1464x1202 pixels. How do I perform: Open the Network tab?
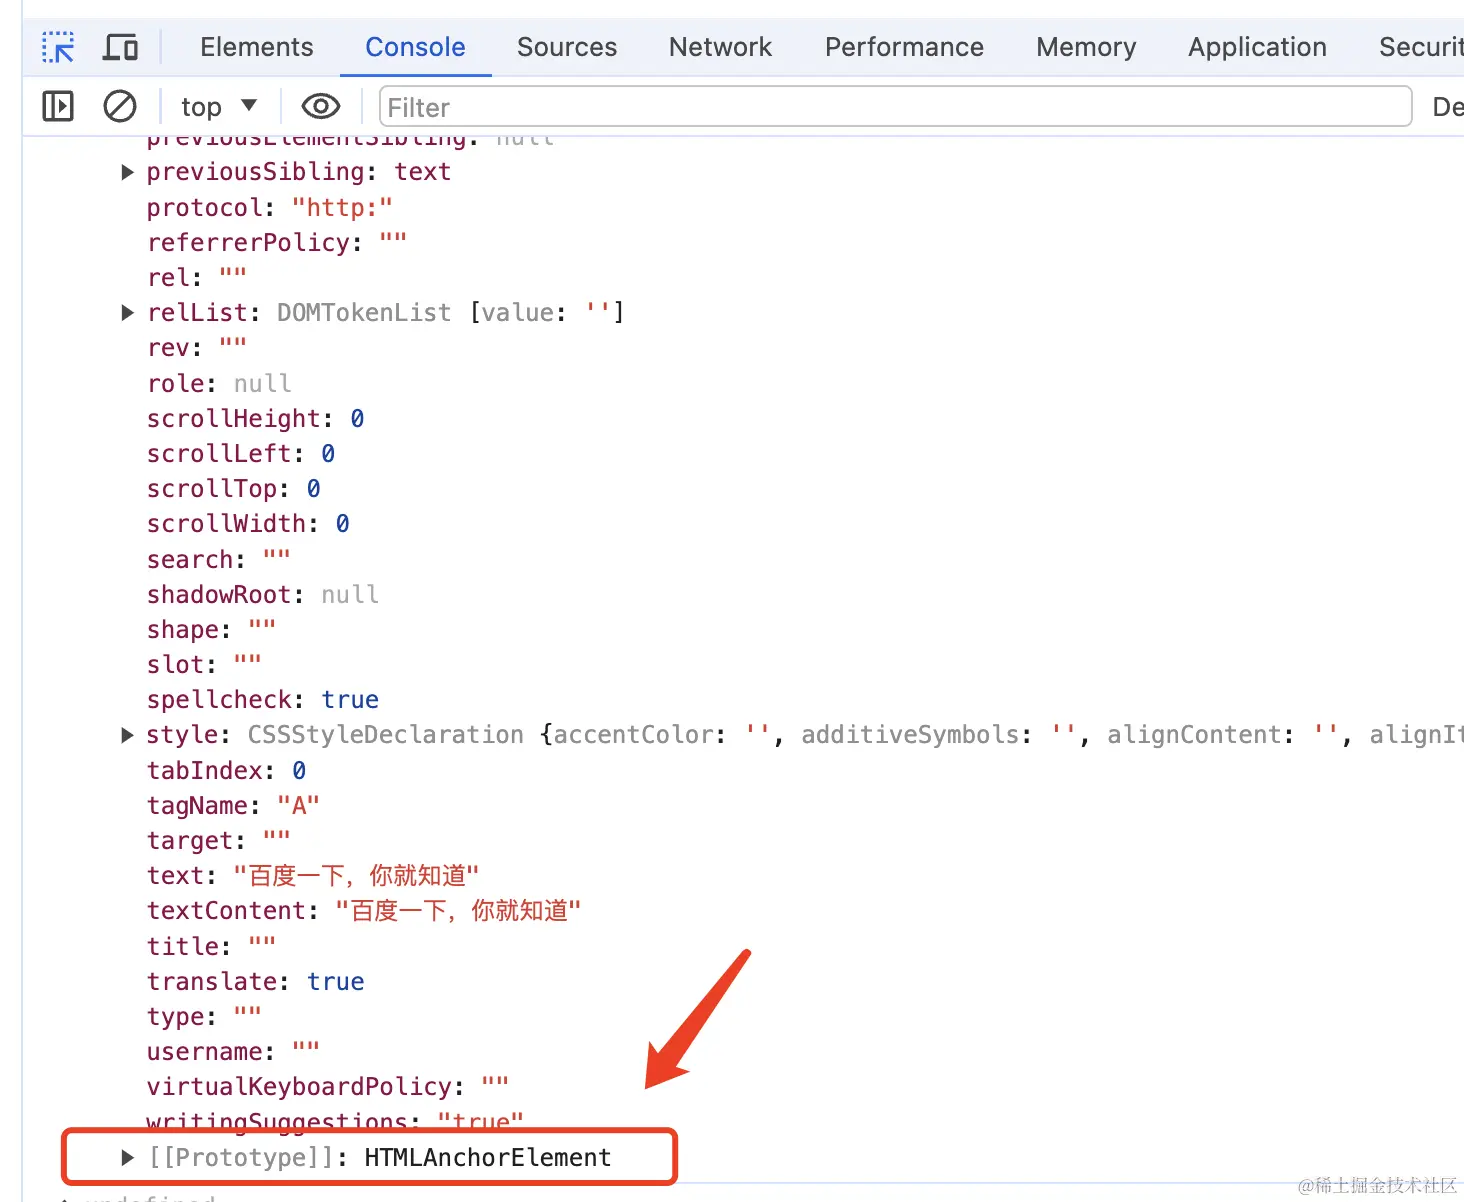(720, 47)
